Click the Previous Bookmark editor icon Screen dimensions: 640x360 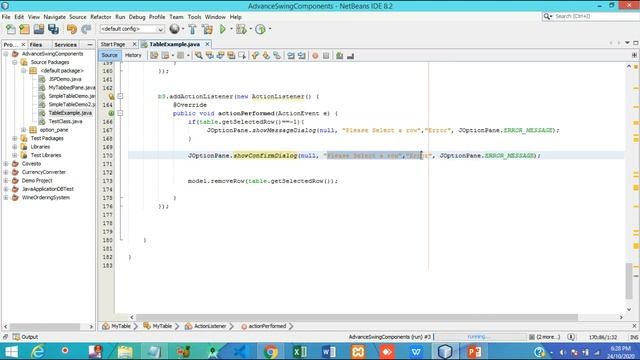[255, 56]
